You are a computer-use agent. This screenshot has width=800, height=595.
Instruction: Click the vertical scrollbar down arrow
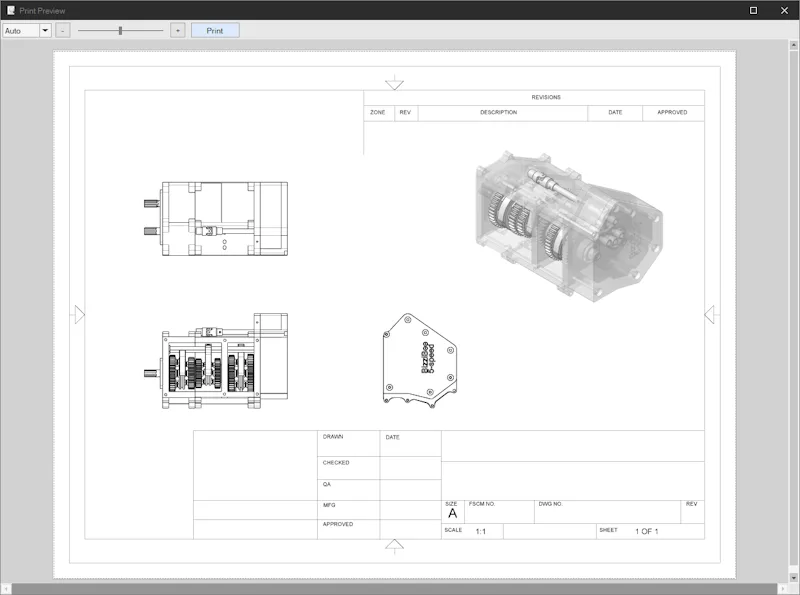tap(793, 578)
